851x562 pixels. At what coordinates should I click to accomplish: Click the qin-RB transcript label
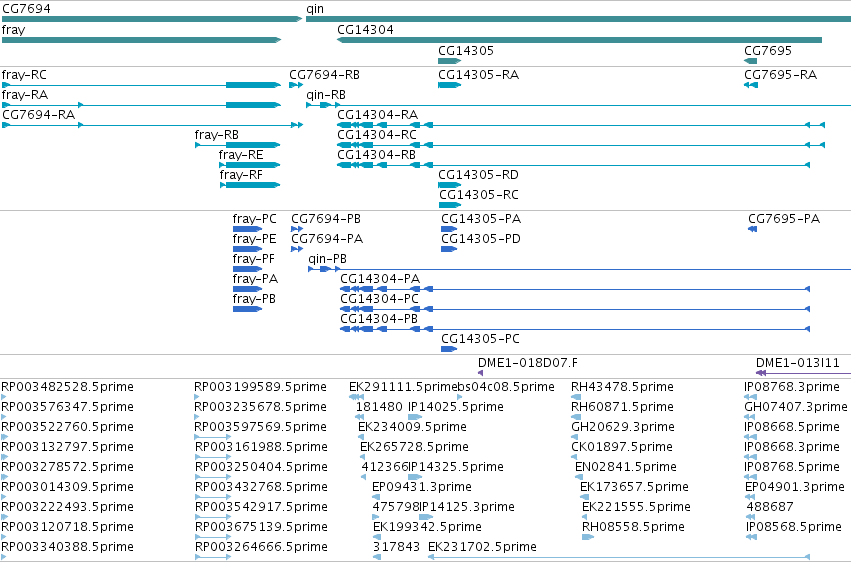click(326, 95)
